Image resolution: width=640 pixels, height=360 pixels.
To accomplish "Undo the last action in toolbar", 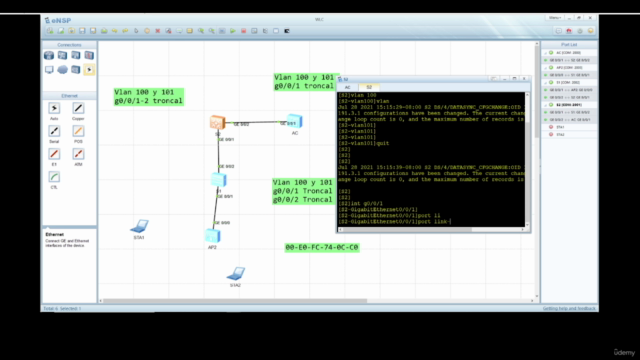I will tap(115, 31).
